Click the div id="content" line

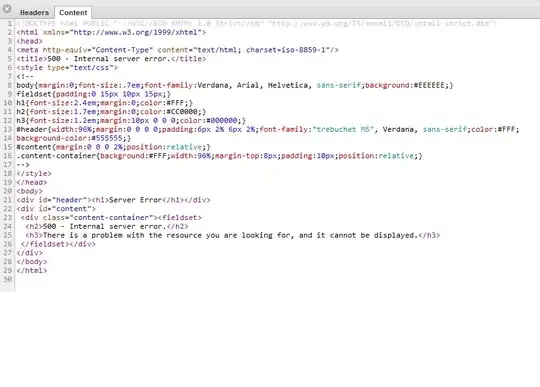[56, 209]
